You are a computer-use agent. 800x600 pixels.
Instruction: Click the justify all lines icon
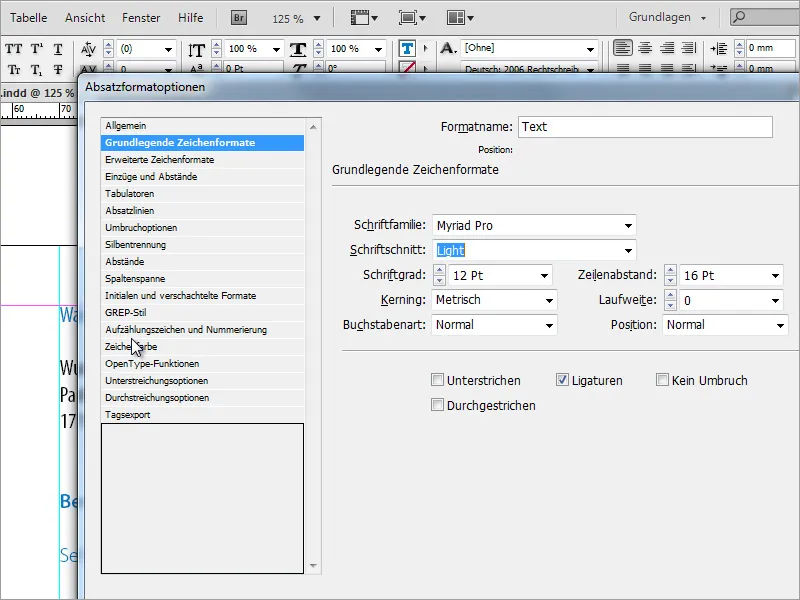(689, 48)
